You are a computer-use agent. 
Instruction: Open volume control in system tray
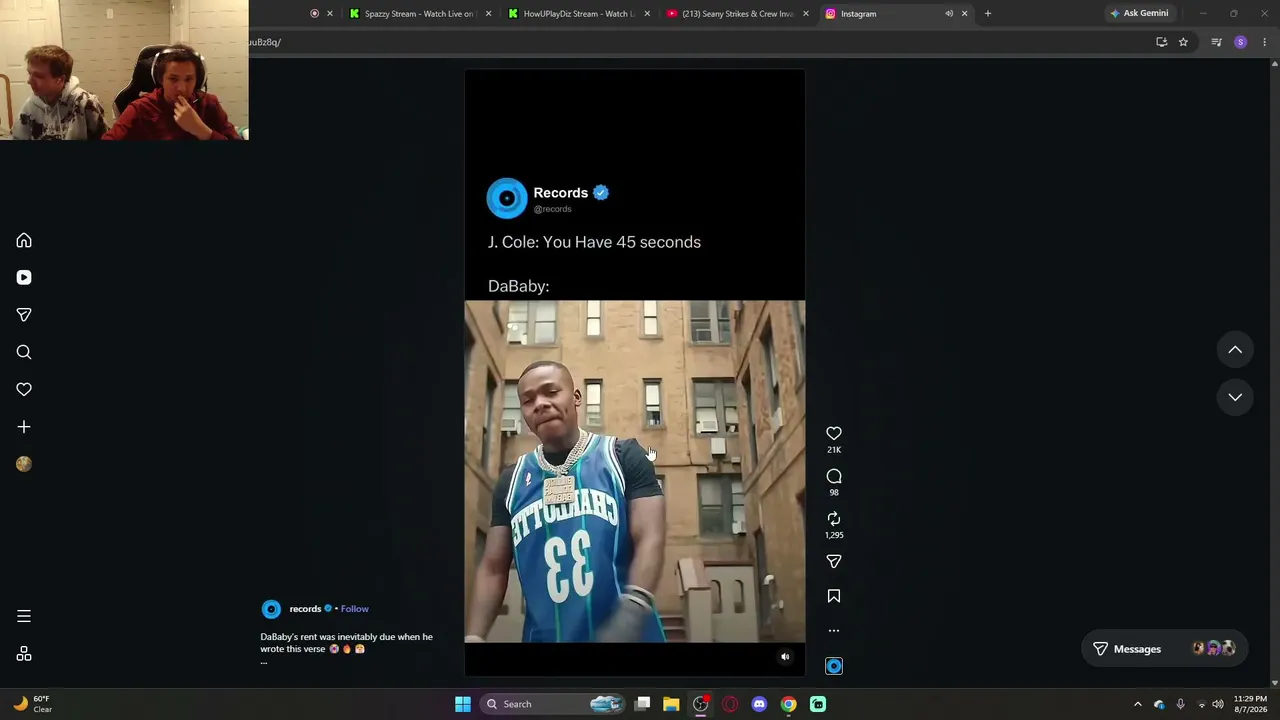coord(1218,704)
